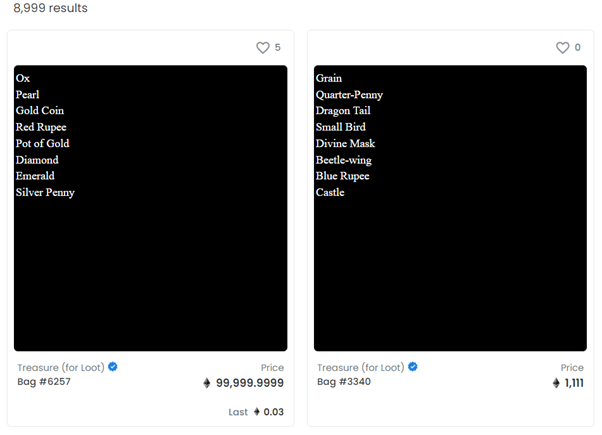Open Treasure (for Loot) collection on Bag #3340
Image resolution: width=602 pixels, height=435 pixels.
[x=361, y=367]
